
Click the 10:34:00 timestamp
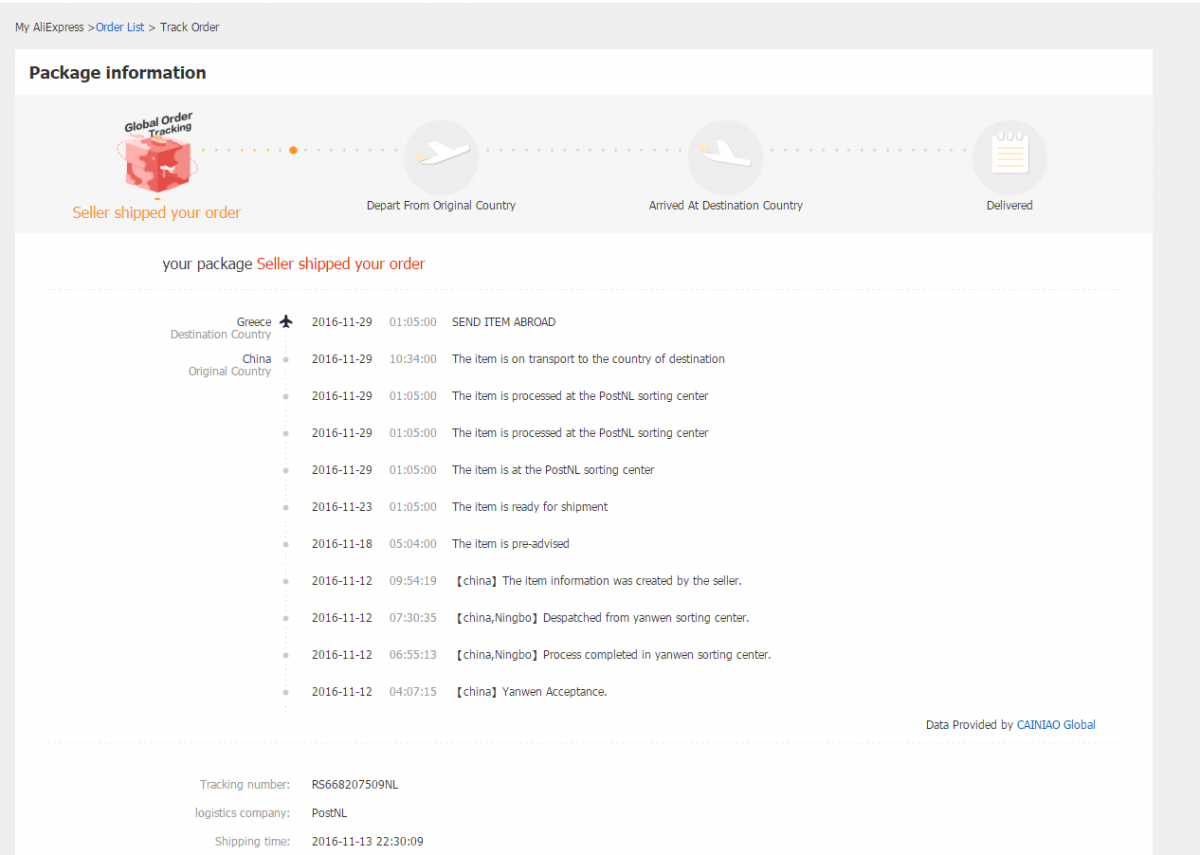coord(413,359)
